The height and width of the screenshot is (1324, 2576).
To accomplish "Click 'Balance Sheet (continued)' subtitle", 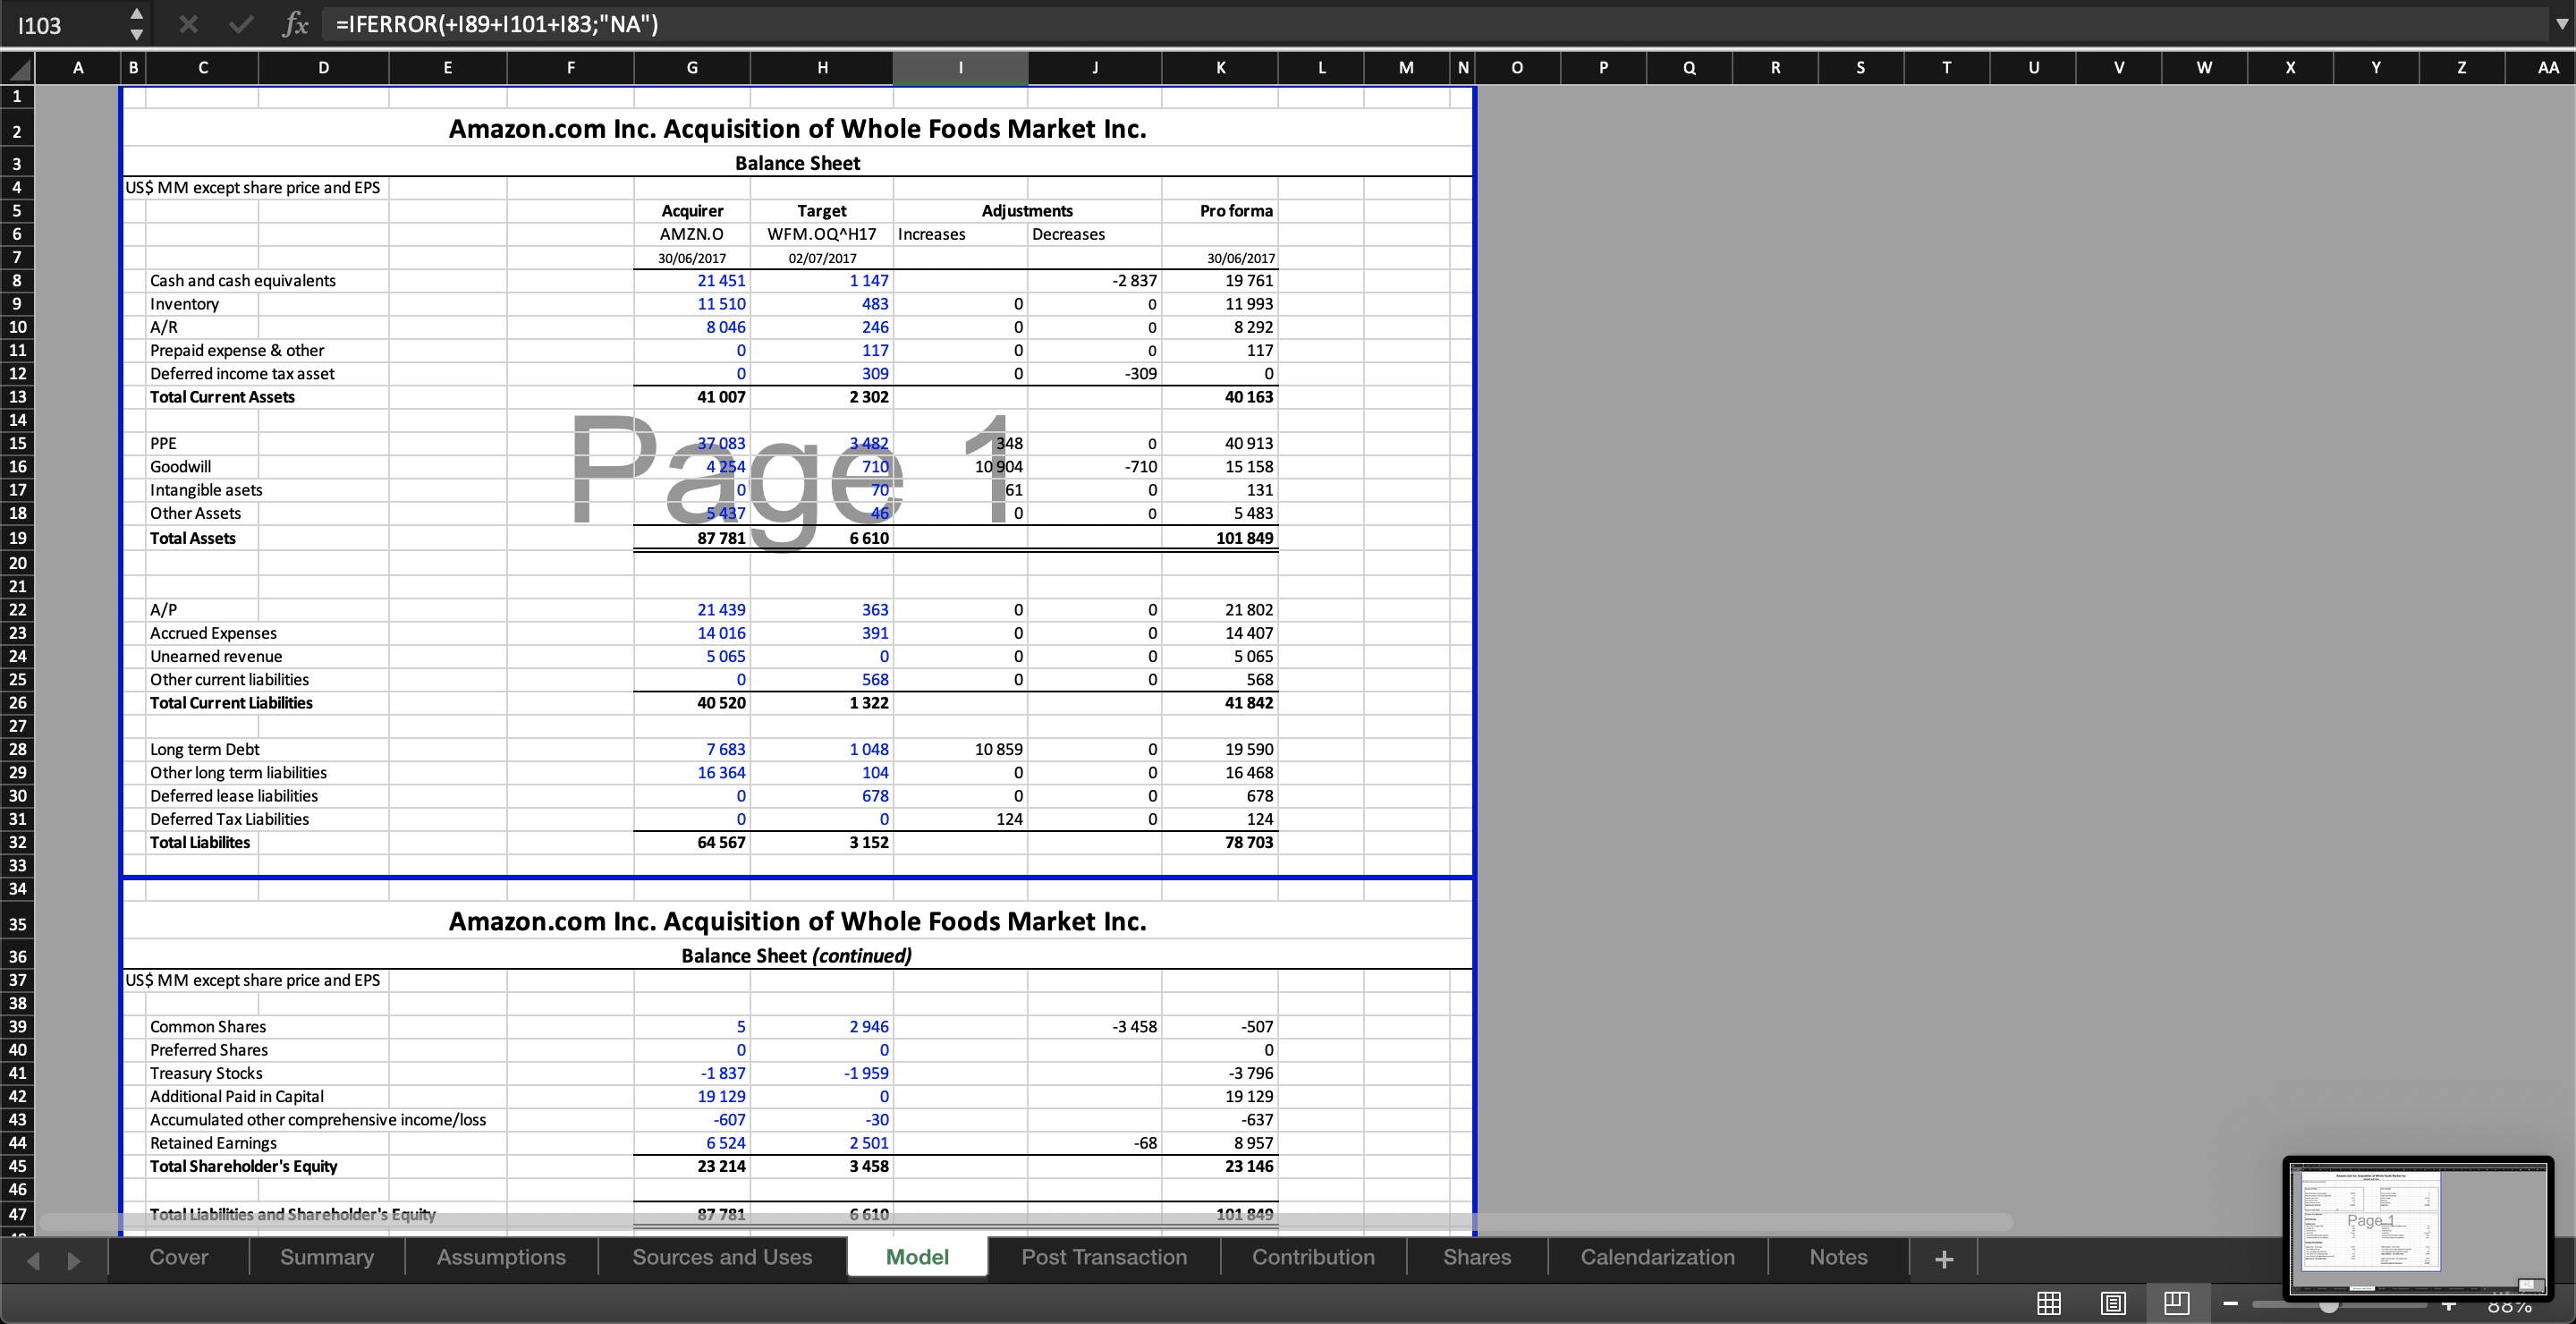I will tap(796, 956).
